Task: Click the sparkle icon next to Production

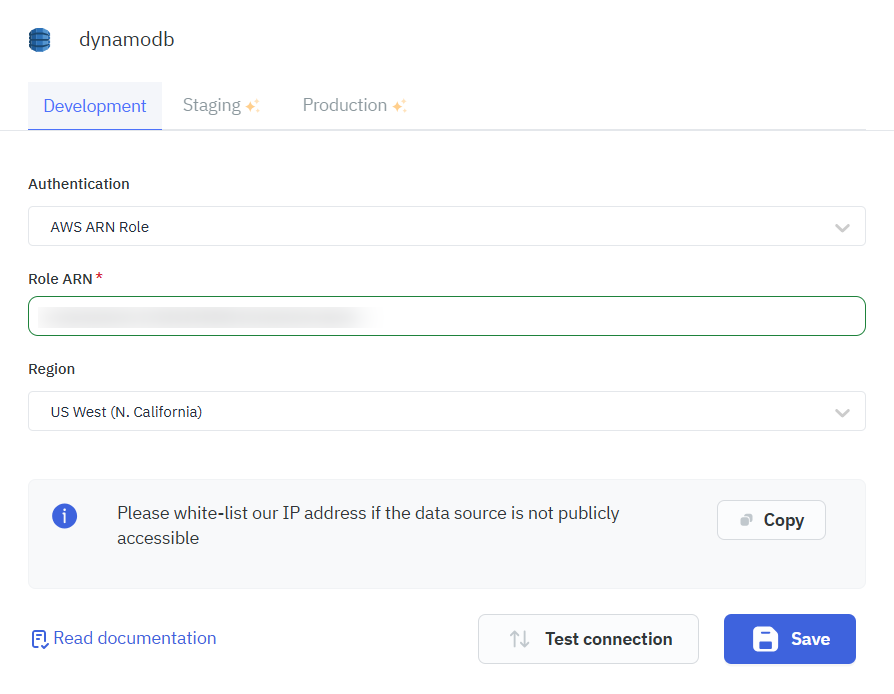Action: 400,105
